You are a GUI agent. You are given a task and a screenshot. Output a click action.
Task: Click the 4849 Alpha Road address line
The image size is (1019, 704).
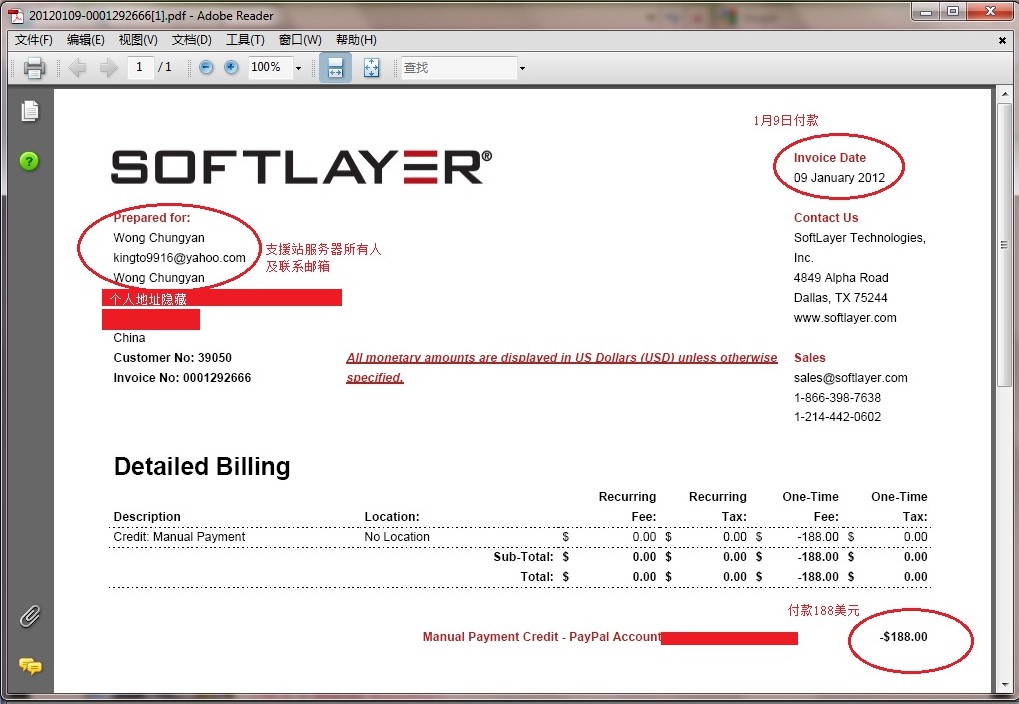(841, 278)
